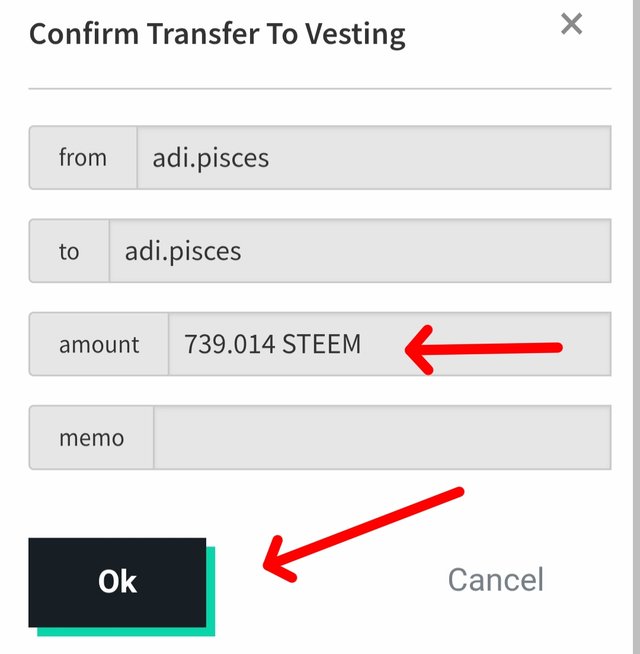Click the divider line below the title
This screenshot has width=640, height=654.
319,88
